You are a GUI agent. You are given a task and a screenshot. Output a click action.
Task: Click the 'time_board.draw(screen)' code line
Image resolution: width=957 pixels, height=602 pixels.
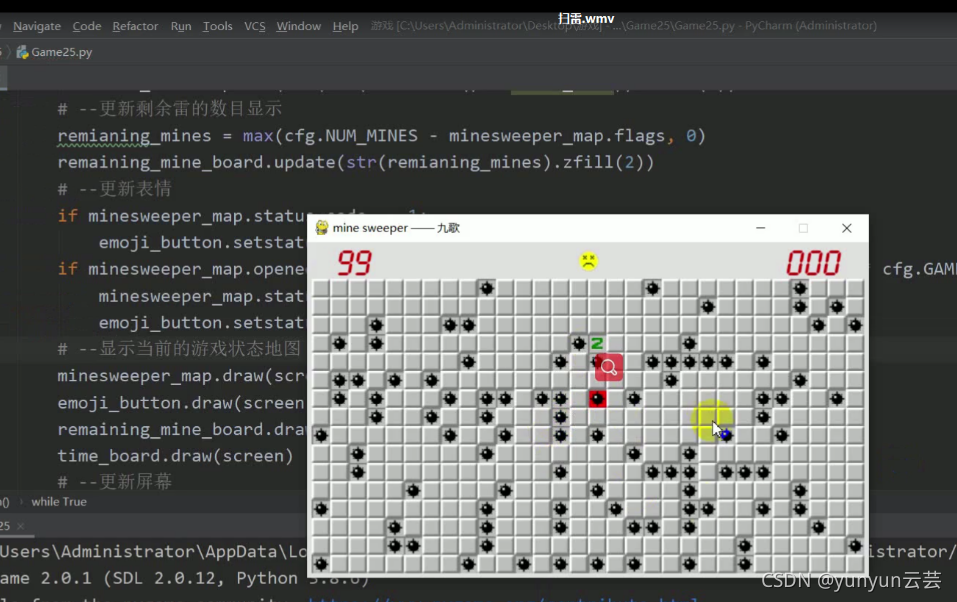point(175,456)
